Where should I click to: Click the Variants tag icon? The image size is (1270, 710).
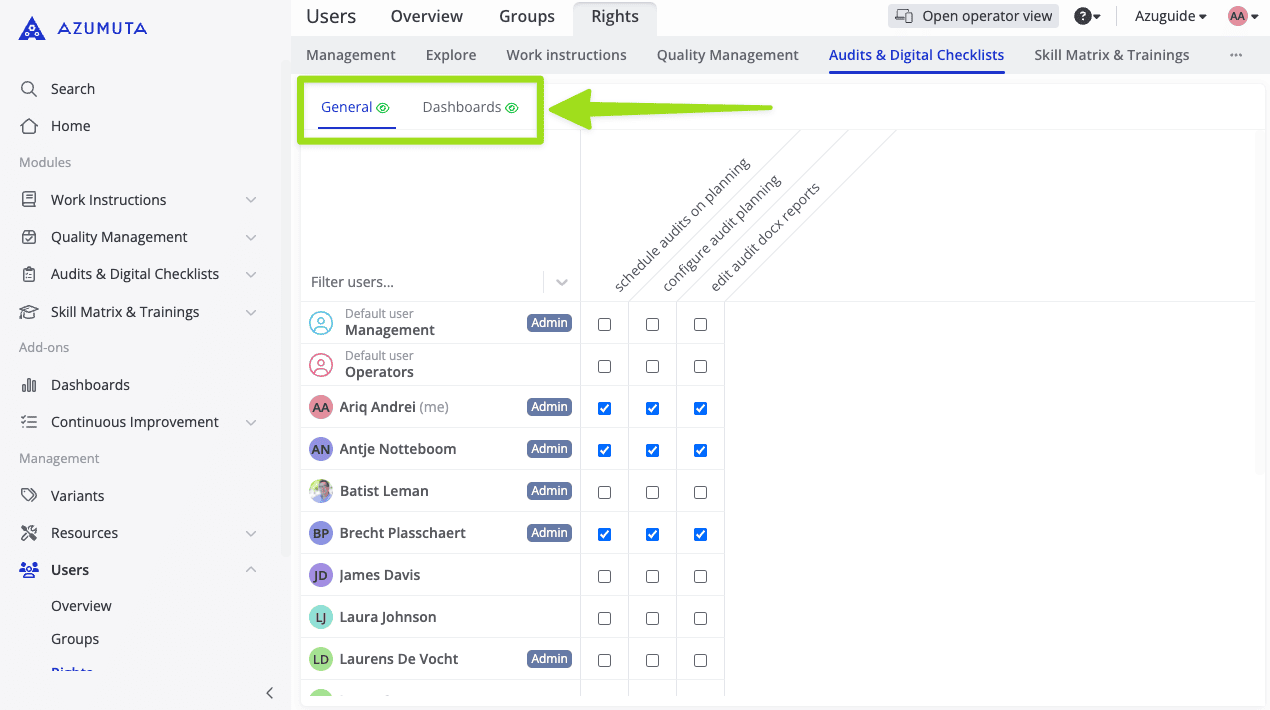tap(29, 496)
